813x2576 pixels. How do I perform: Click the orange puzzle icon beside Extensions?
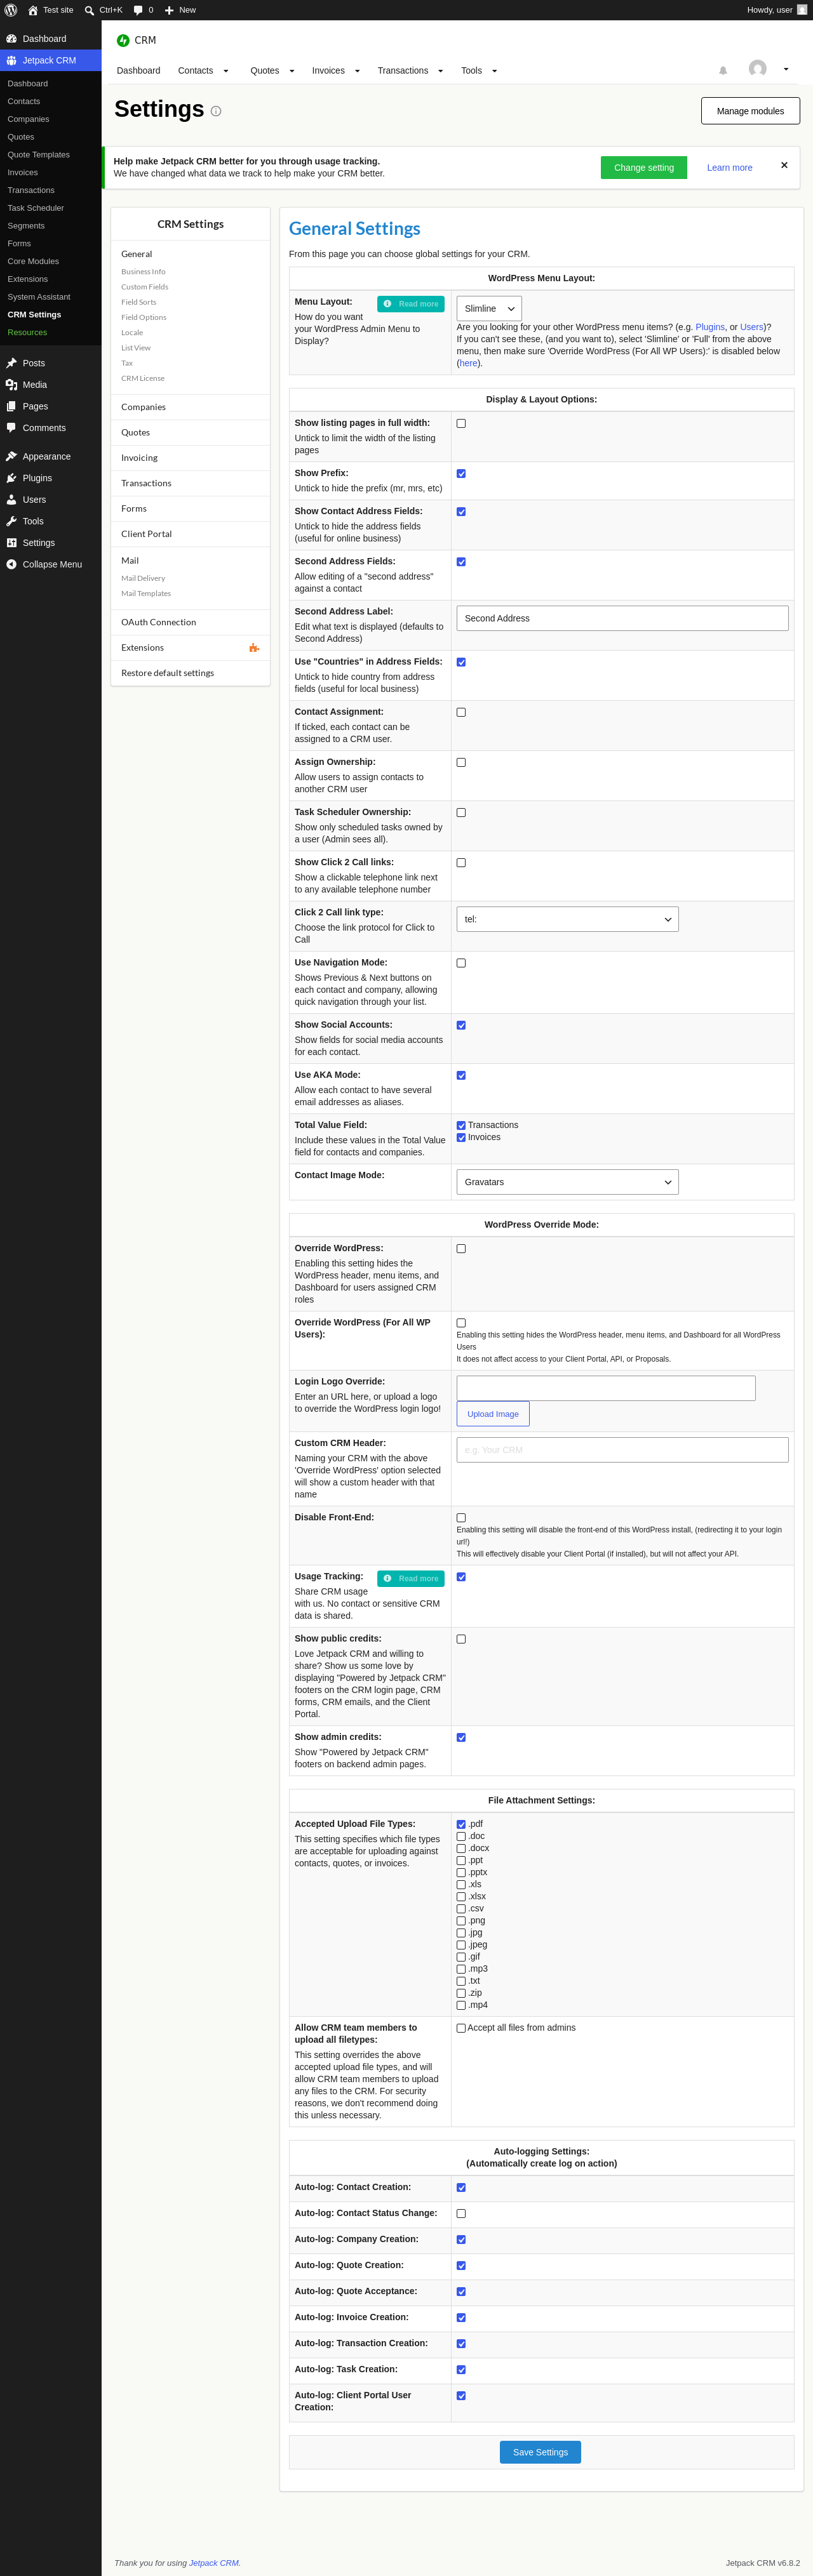(254, 648)
